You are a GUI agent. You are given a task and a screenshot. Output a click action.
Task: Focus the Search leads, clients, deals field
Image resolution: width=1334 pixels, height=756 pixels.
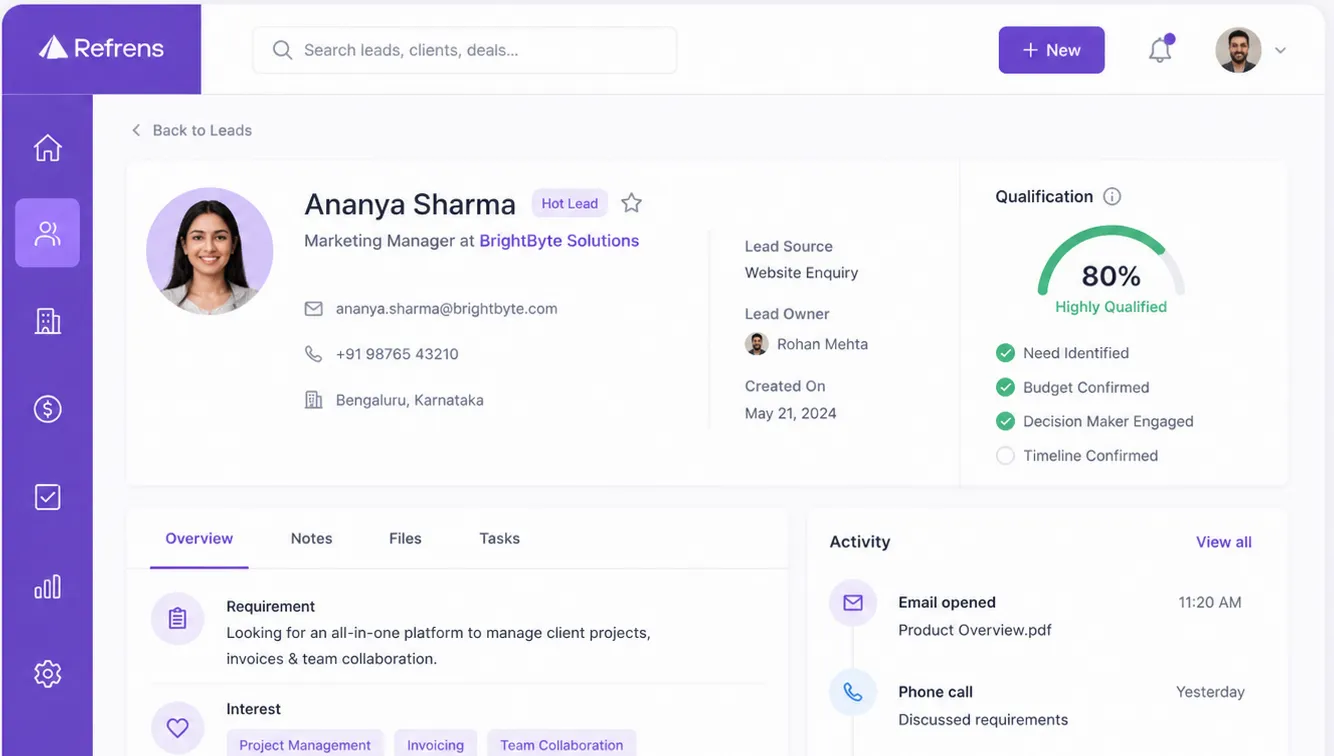(465, 50)
